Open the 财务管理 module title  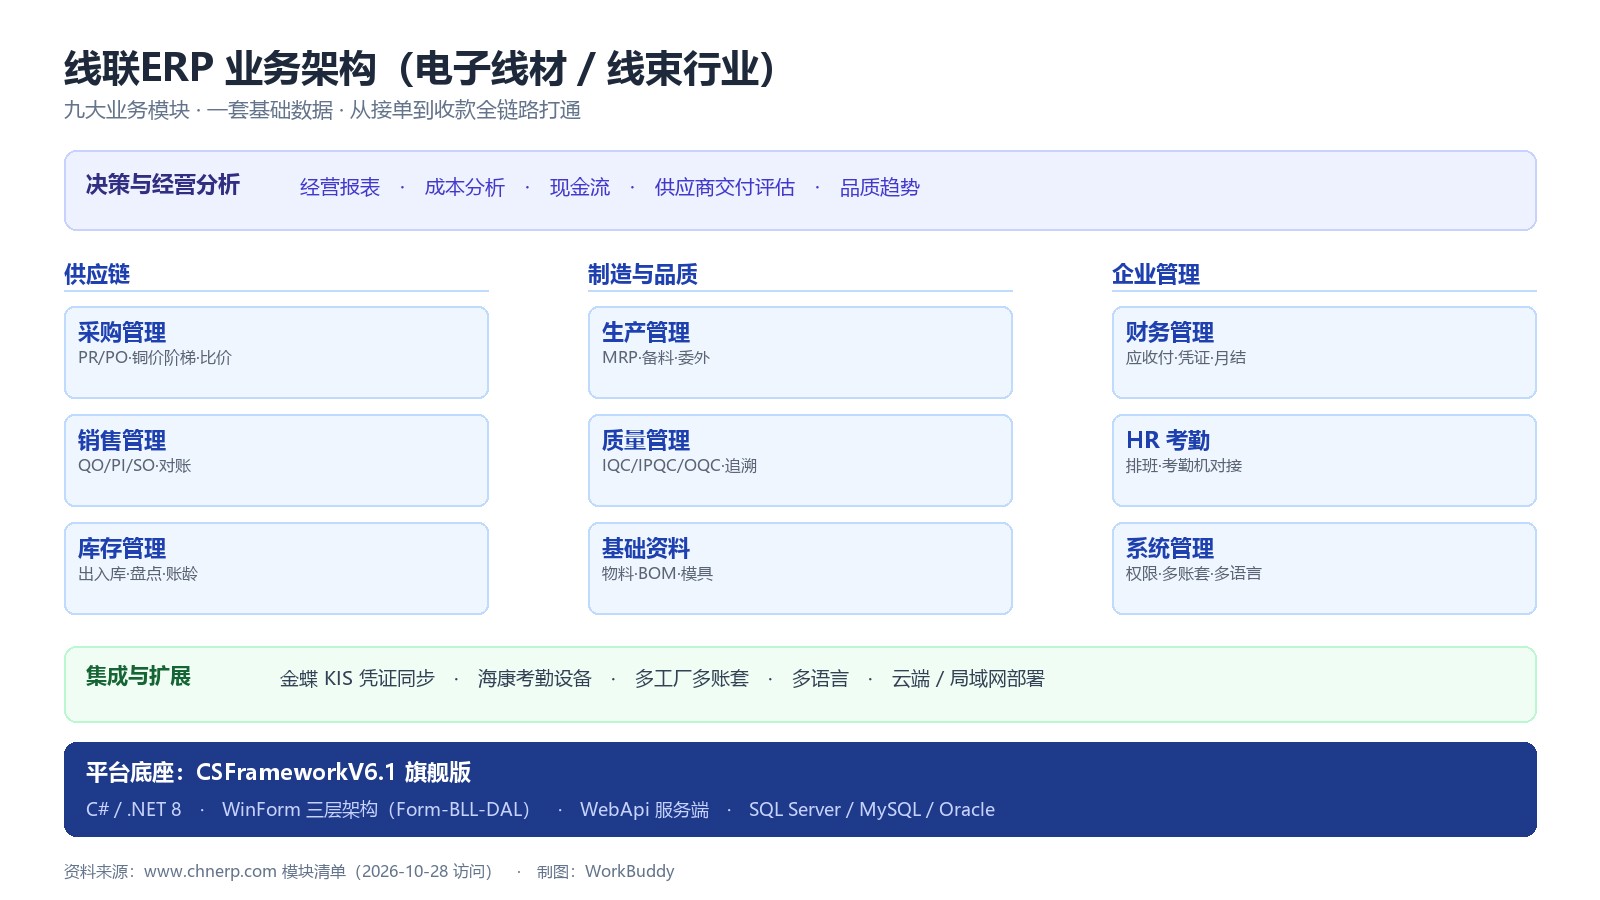1170,332
